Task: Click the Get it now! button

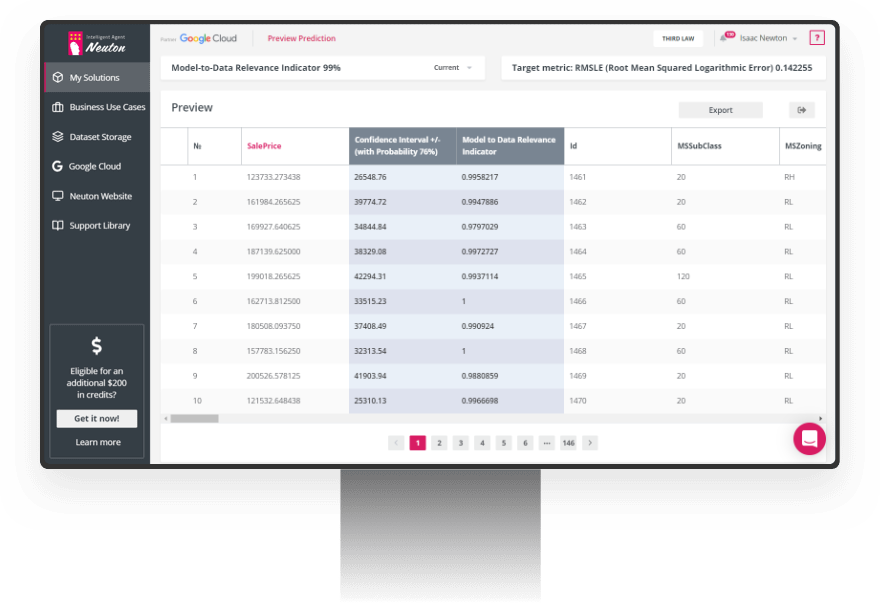Action: 97,419
